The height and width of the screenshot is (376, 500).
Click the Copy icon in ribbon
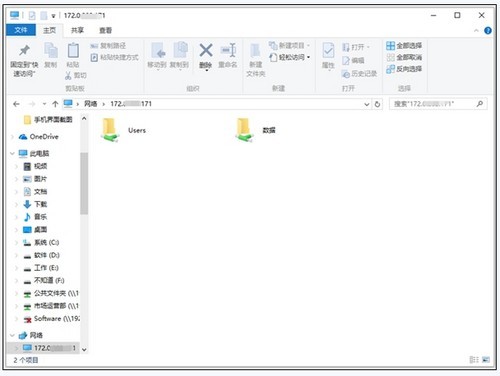[51, 51]
